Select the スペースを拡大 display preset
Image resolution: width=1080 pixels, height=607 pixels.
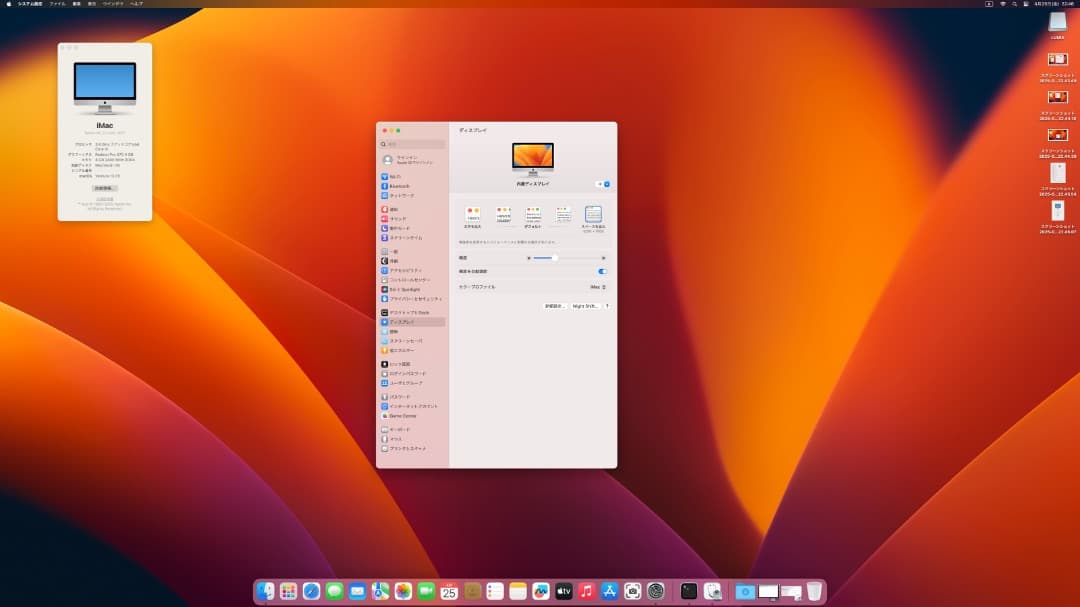595,214
